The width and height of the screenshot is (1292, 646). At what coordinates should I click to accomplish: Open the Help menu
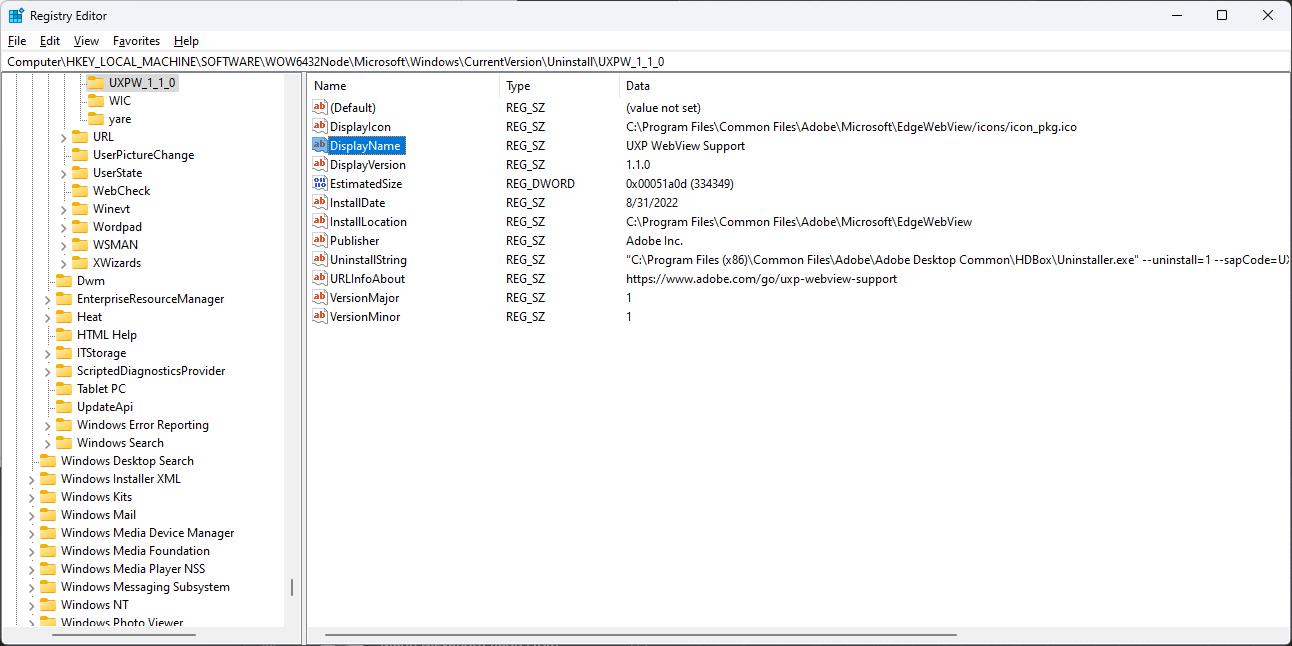186,41
